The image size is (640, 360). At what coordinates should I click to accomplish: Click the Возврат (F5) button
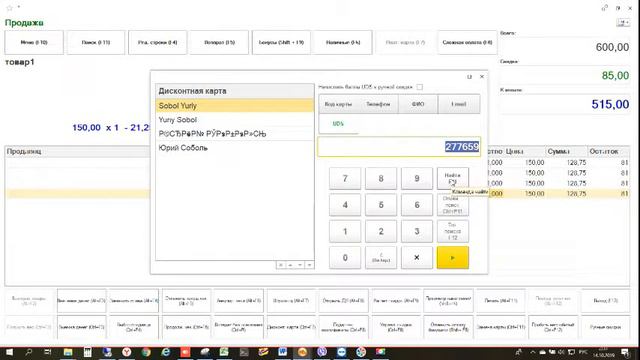pos(220,42)
